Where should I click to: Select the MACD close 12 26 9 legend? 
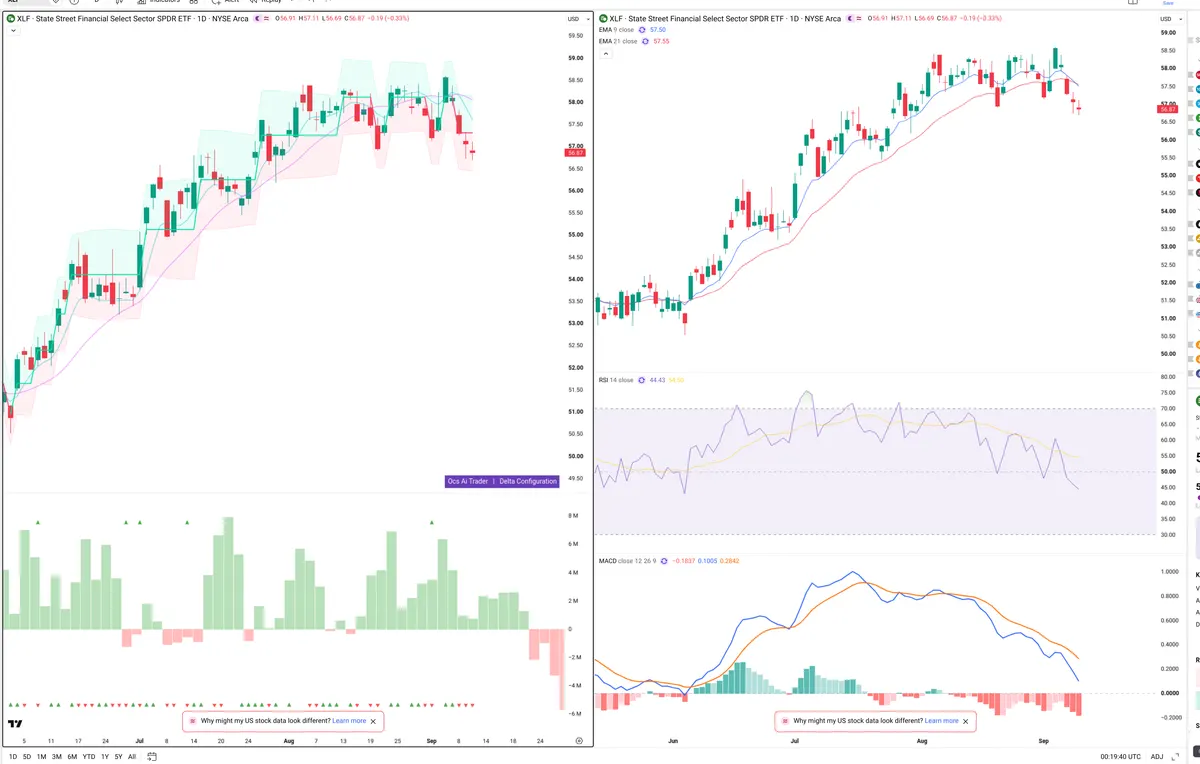click(x=626, y=561)
